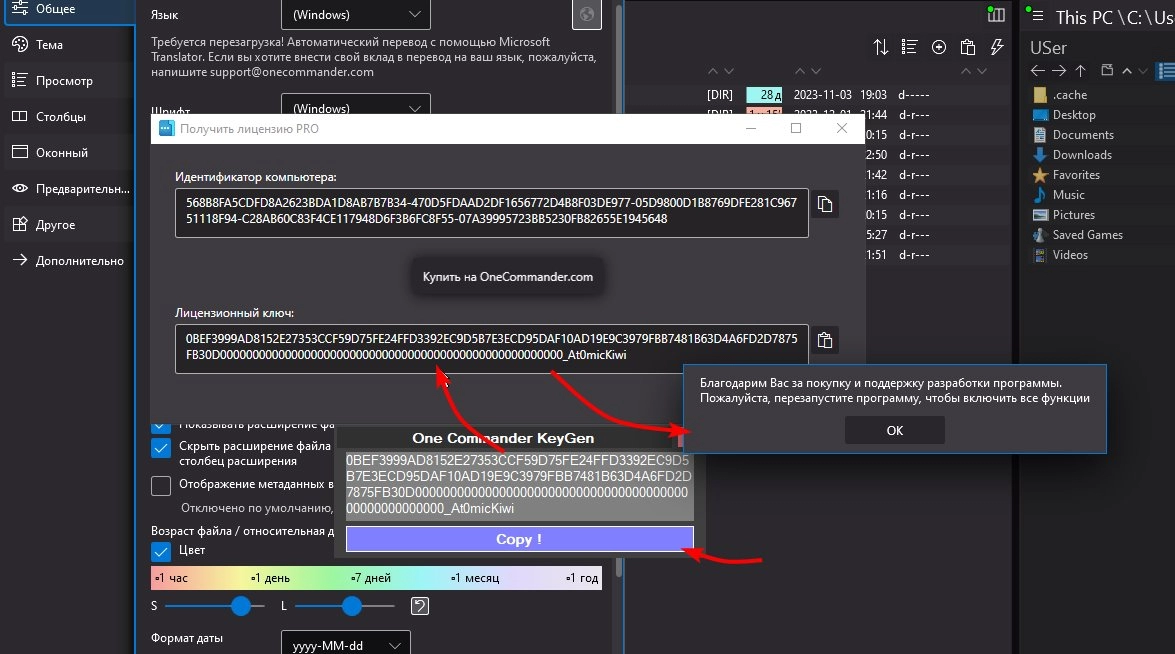Image resolution: width=1175 pixels, height=654 pixels.
Task: Go back with the left arrow under USer
Action: (x=1038, y=70)
